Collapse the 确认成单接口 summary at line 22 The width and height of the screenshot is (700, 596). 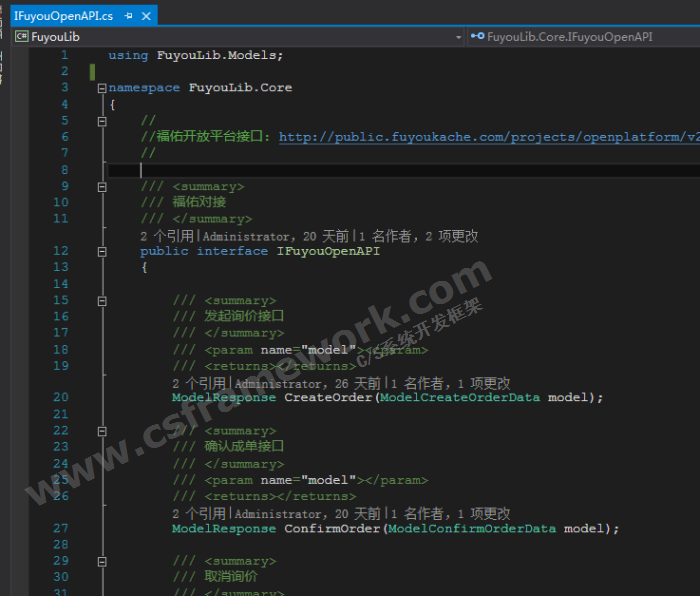coord(101,431)
